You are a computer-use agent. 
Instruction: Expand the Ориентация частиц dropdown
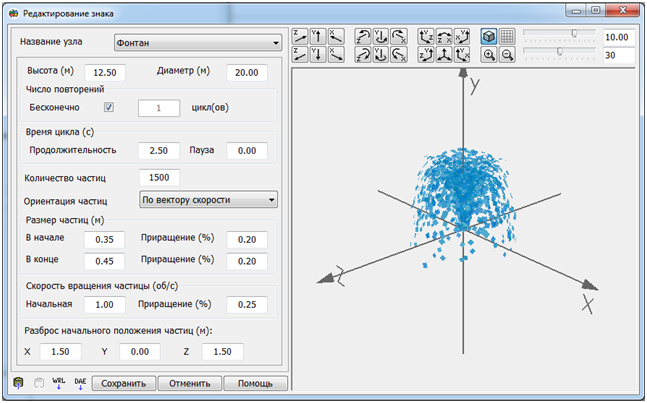coord(208,200)
